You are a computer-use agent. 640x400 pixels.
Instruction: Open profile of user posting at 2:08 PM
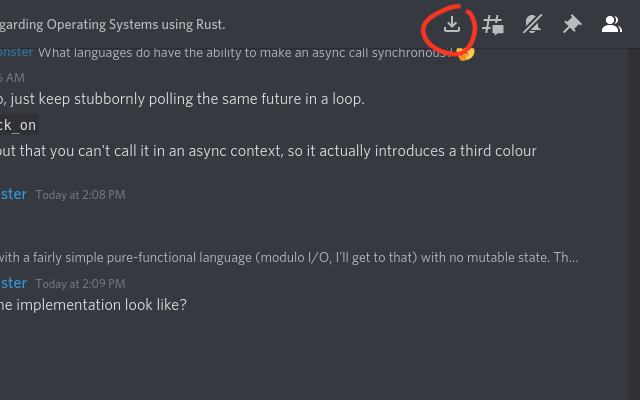click(13, 194)
